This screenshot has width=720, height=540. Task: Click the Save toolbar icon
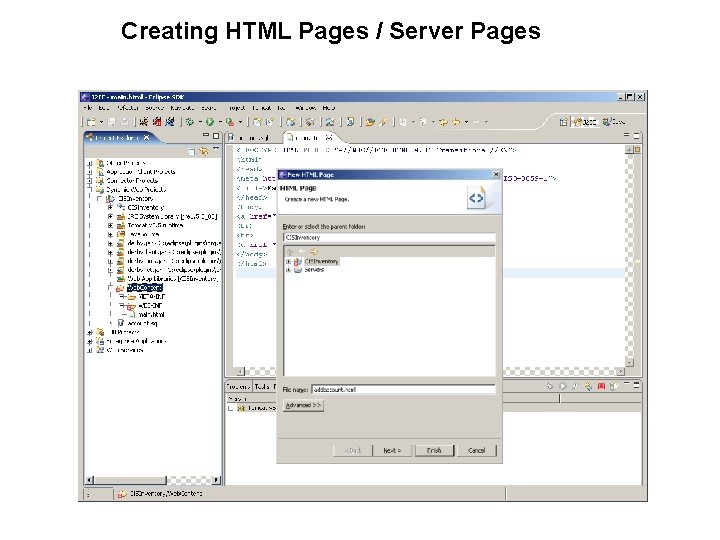[112, 122]
